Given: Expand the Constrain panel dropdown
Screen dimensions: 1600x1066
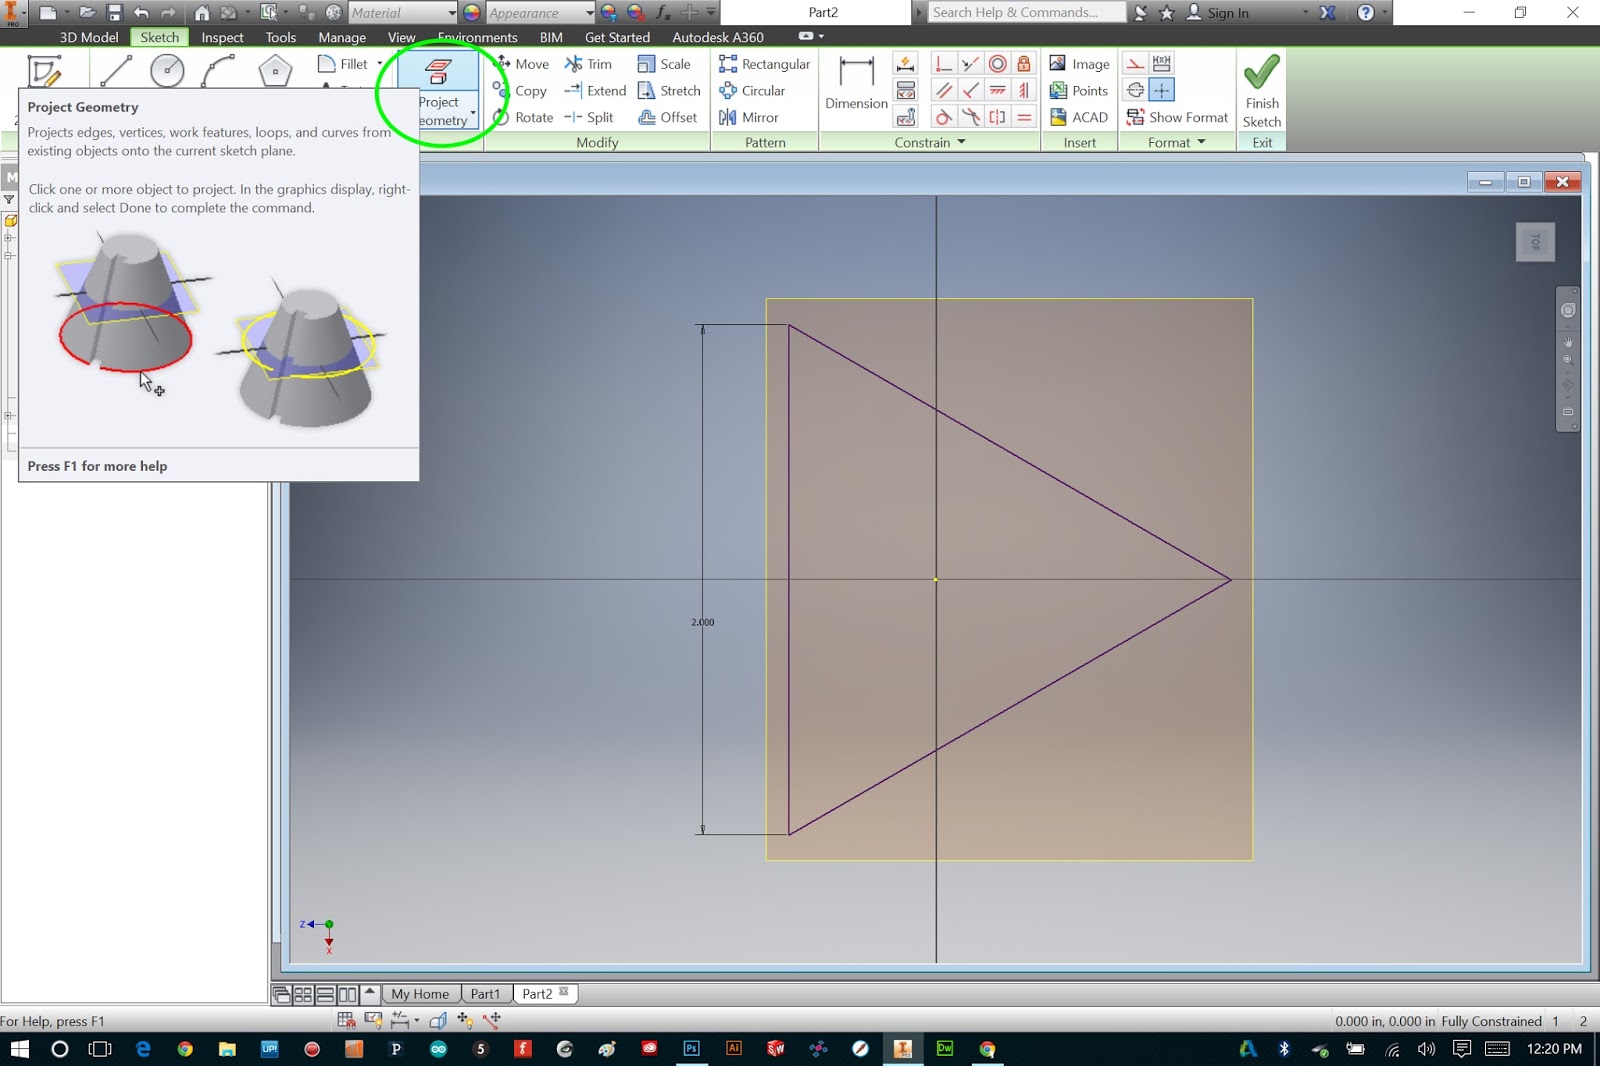Looking at the screenshot, I should (961, 142).
